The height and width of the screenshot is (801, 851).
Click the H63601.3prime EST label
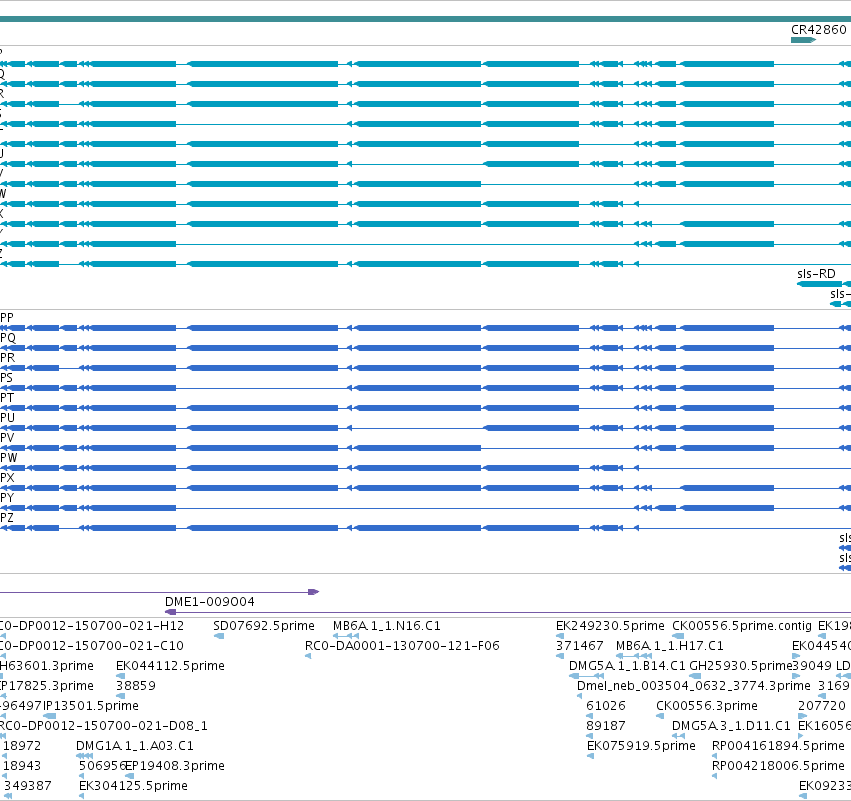point(47,666)
